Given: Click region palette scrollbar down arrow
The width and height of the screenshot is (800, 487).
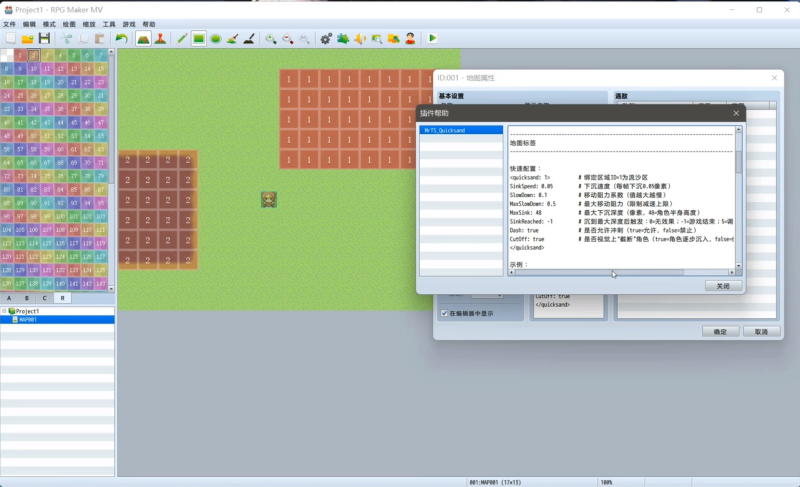Looking at the screenshot, I should coord(111,289).
